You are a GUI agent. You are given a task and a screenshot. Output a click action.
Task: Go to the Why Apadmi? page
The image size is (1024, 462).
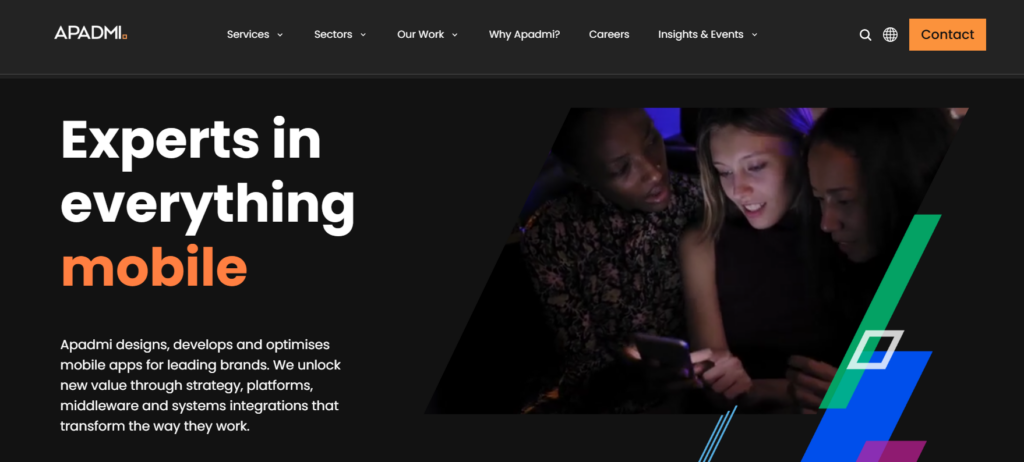(524, 35)
